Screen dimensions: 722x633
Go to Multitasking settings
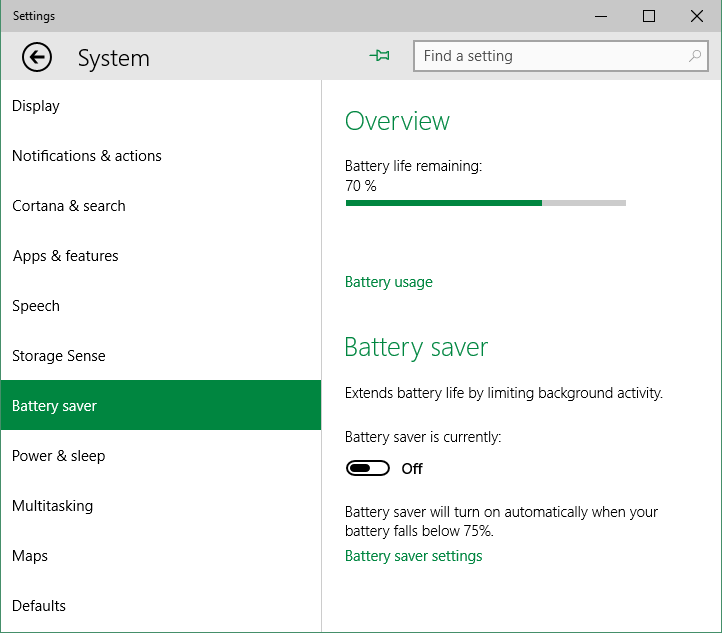pos(53,506)
